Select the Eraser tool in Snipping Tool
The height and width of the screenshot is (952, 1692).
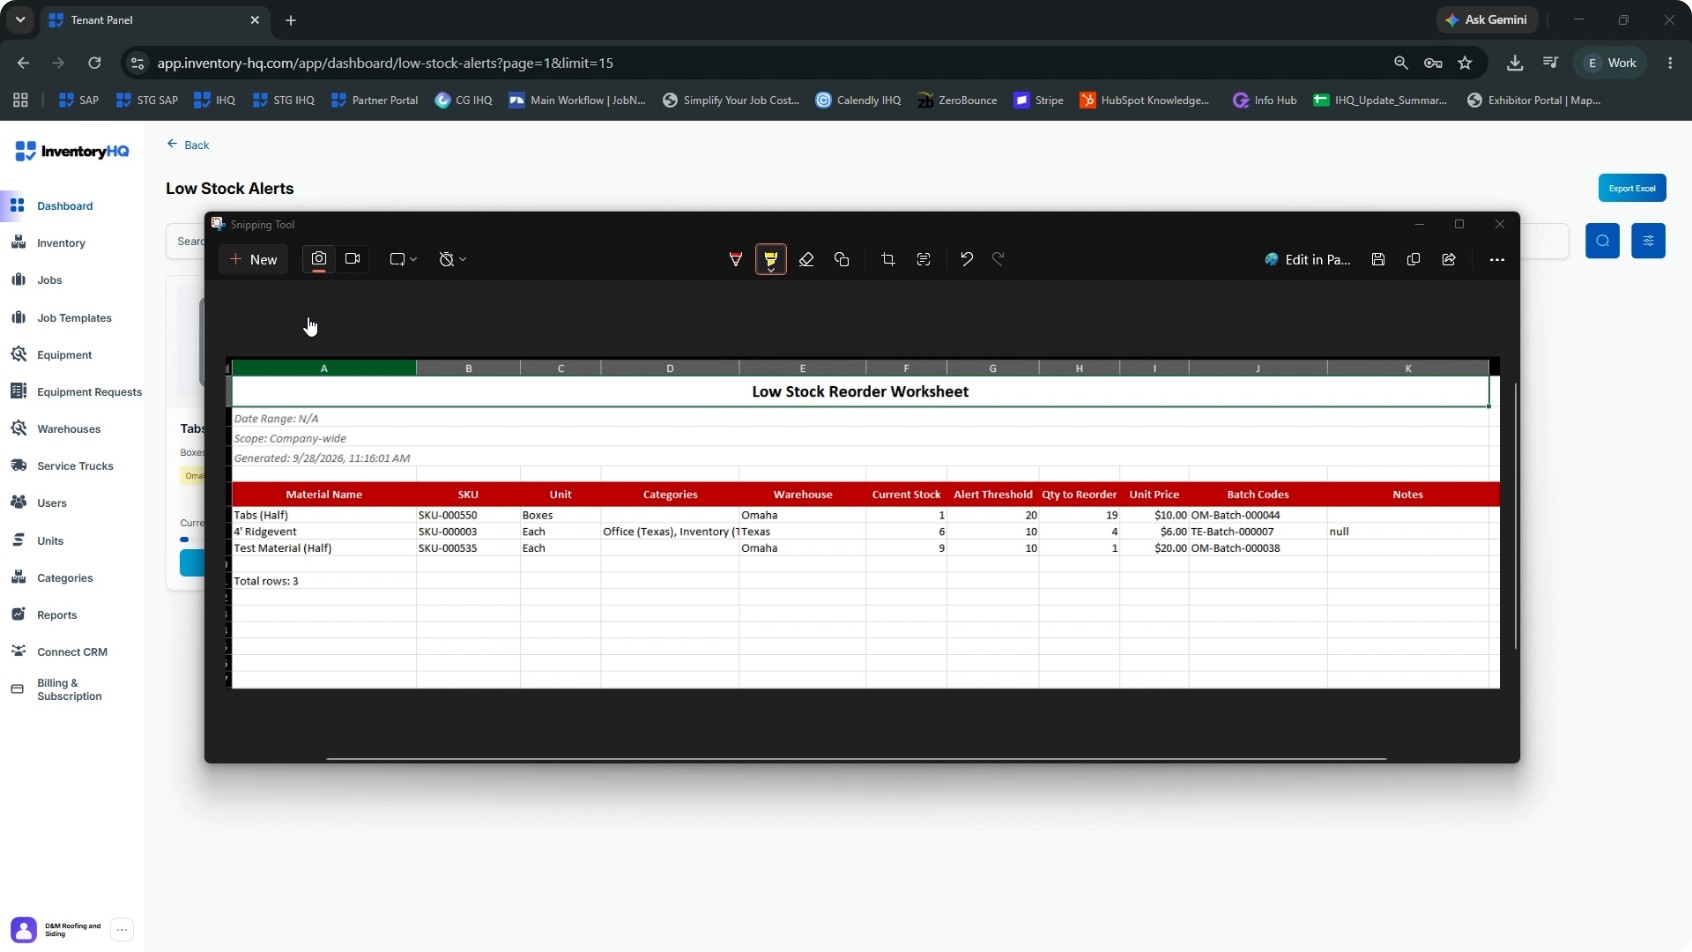(x=806, y=259)
